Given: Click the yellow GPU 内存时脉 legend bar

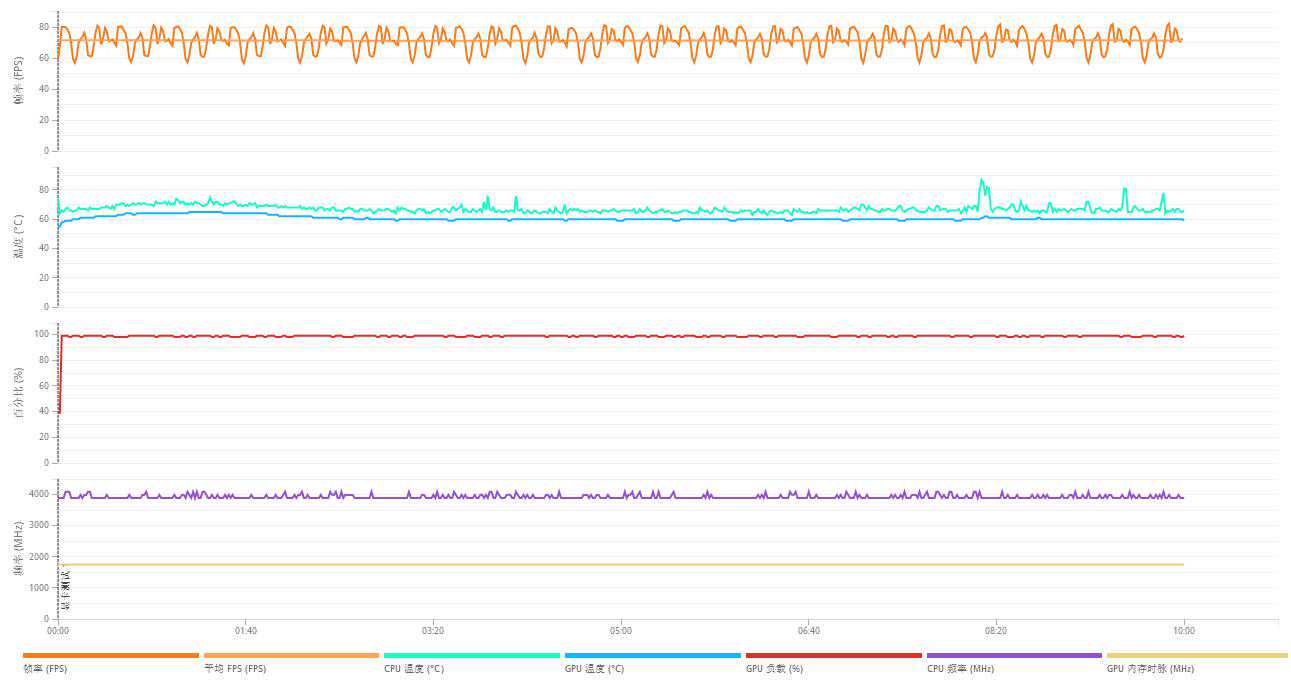Looking at the screenshot, I should pos(1196,656).
